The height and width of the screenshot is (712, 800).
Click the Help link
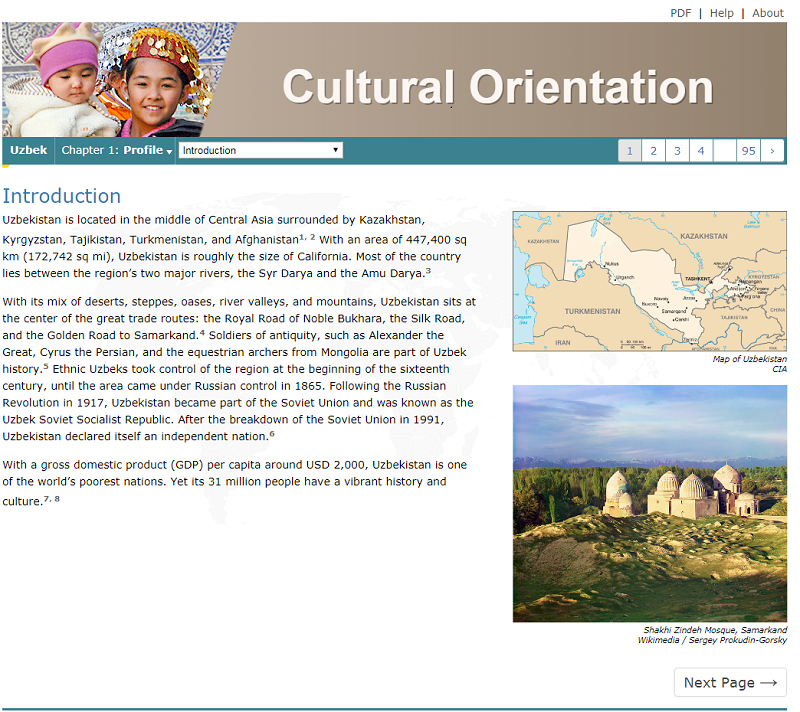tap(721, 13)
